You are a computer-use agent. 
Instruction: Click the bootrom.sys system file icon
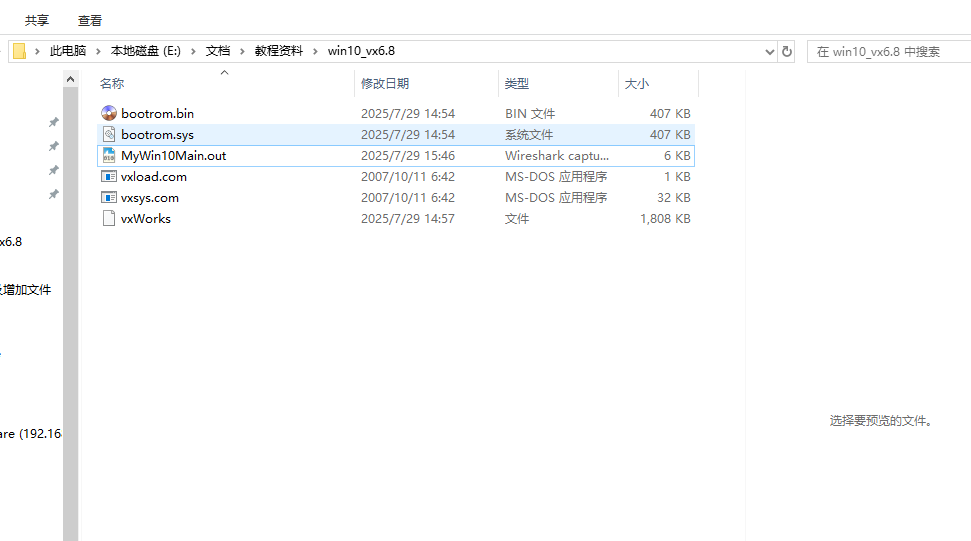(109, 134)
